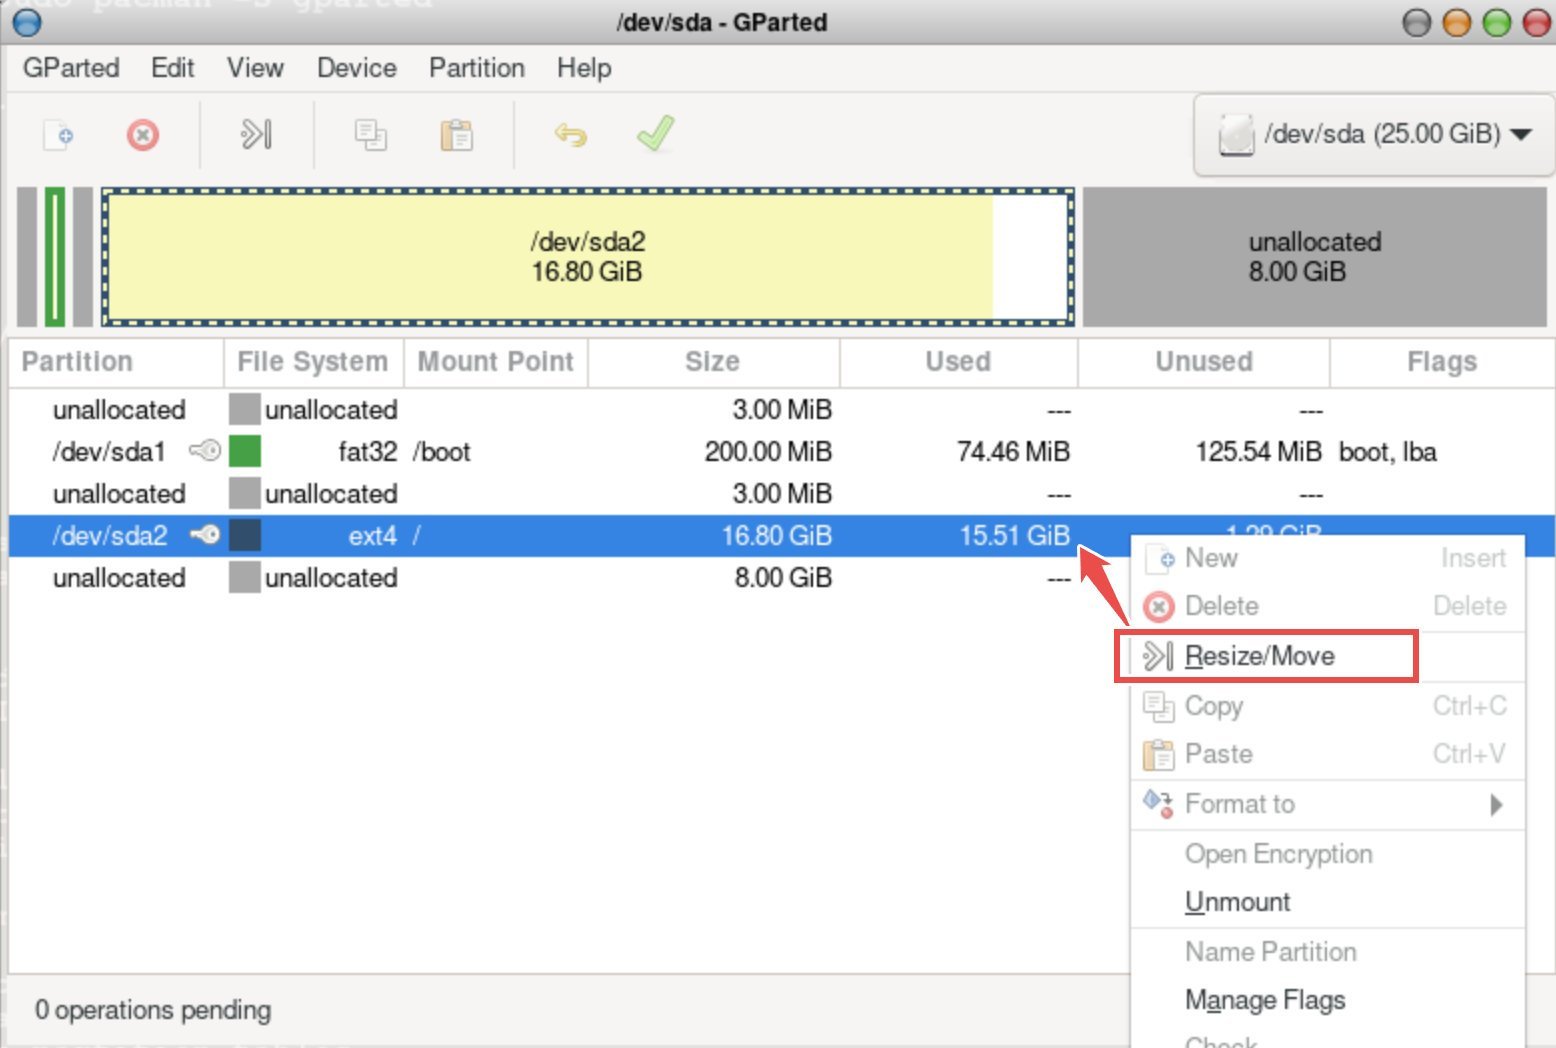Click the GParted window menu icon in title bar
This screenshot has height=1048, width=1556.
coord(27,21)
